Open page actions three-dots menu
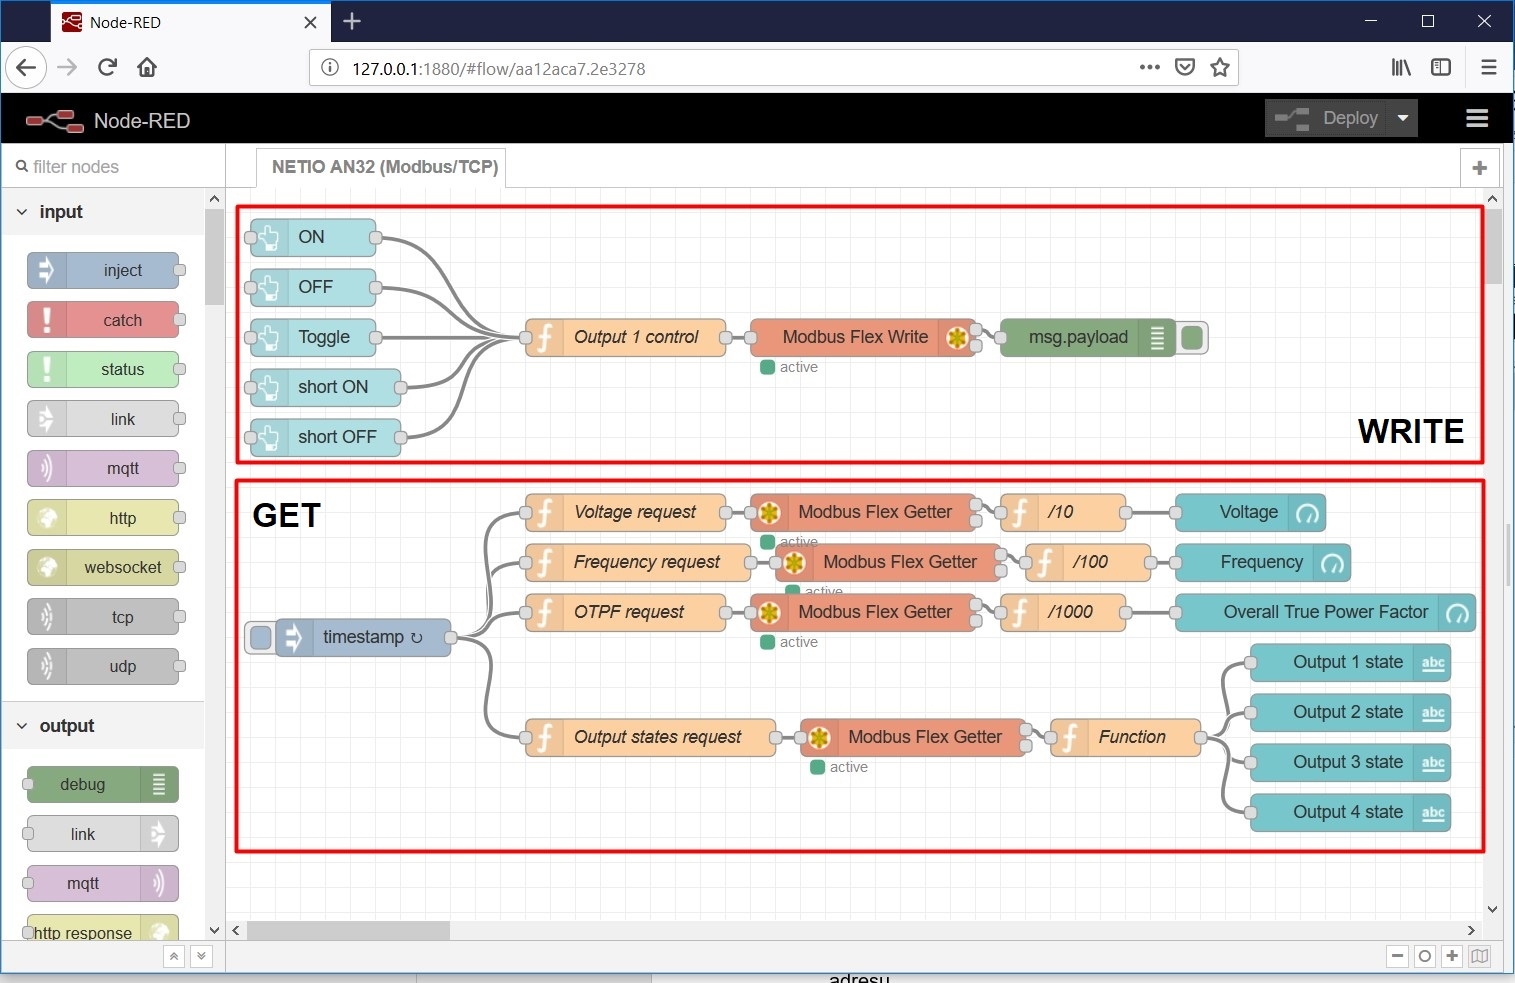 pos(1150,67)
